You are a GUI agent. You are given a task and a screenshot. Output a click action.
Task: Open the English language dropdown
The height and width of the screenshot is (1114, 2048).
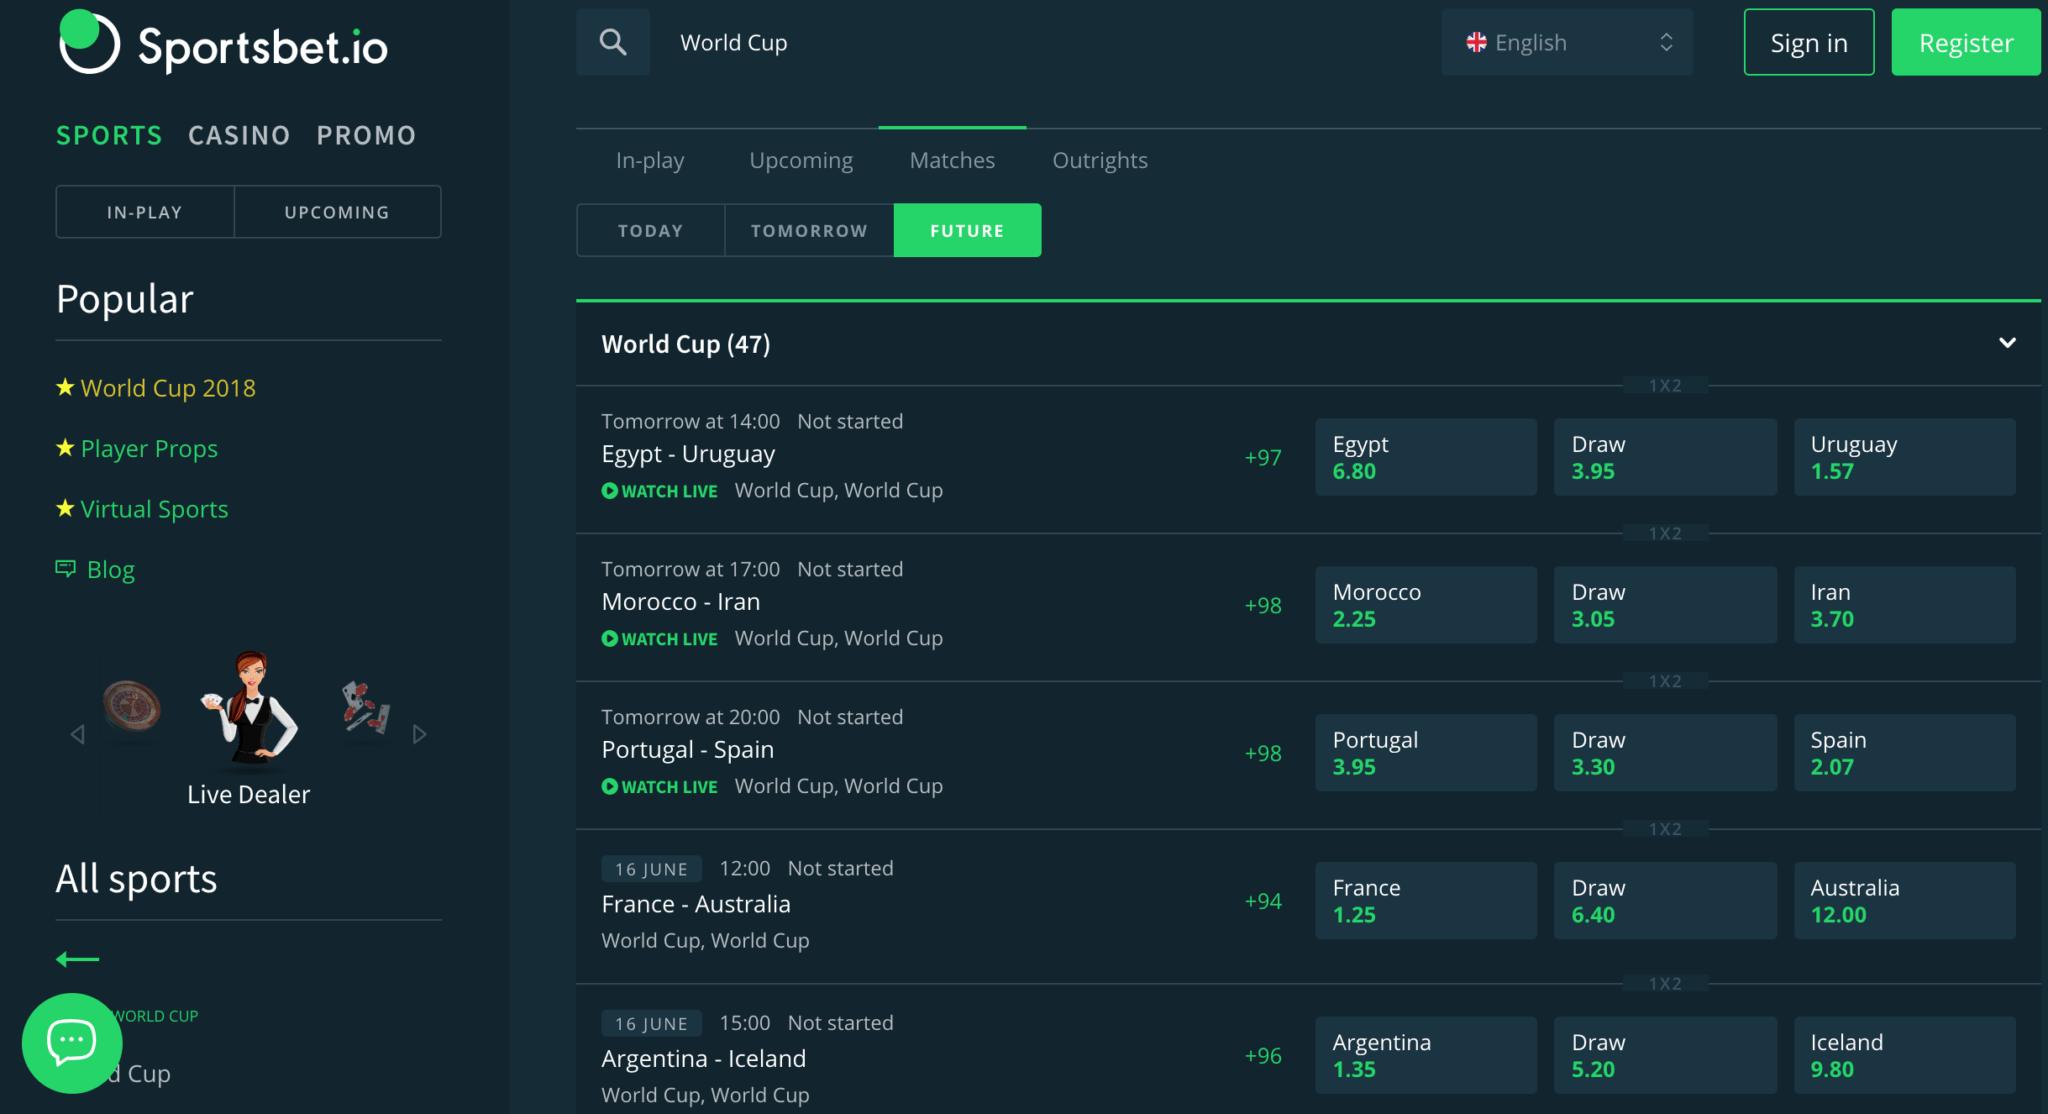(x=1566, y=42)
